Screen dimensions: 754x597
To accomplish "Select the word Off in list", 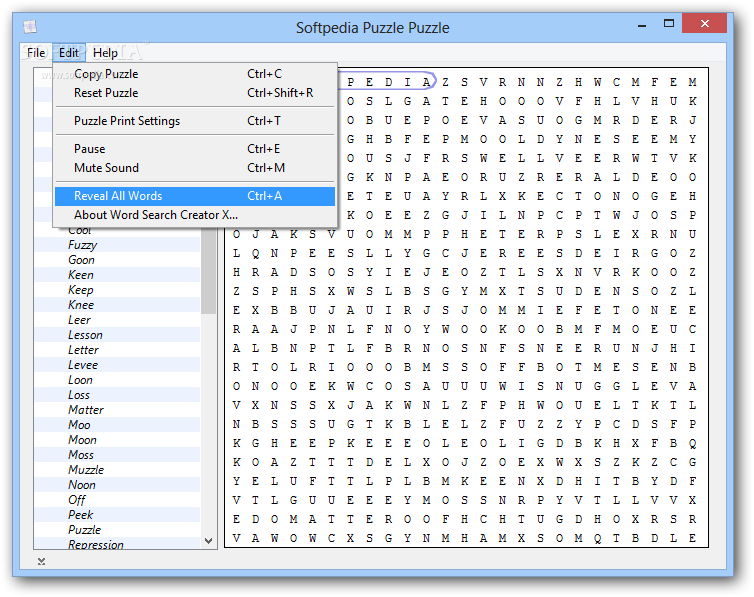I will coord(76,500).
